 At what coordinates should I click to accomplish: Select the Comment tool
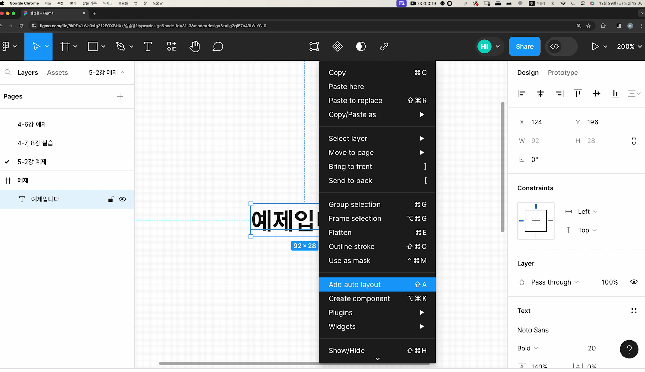tap(218, 46)
